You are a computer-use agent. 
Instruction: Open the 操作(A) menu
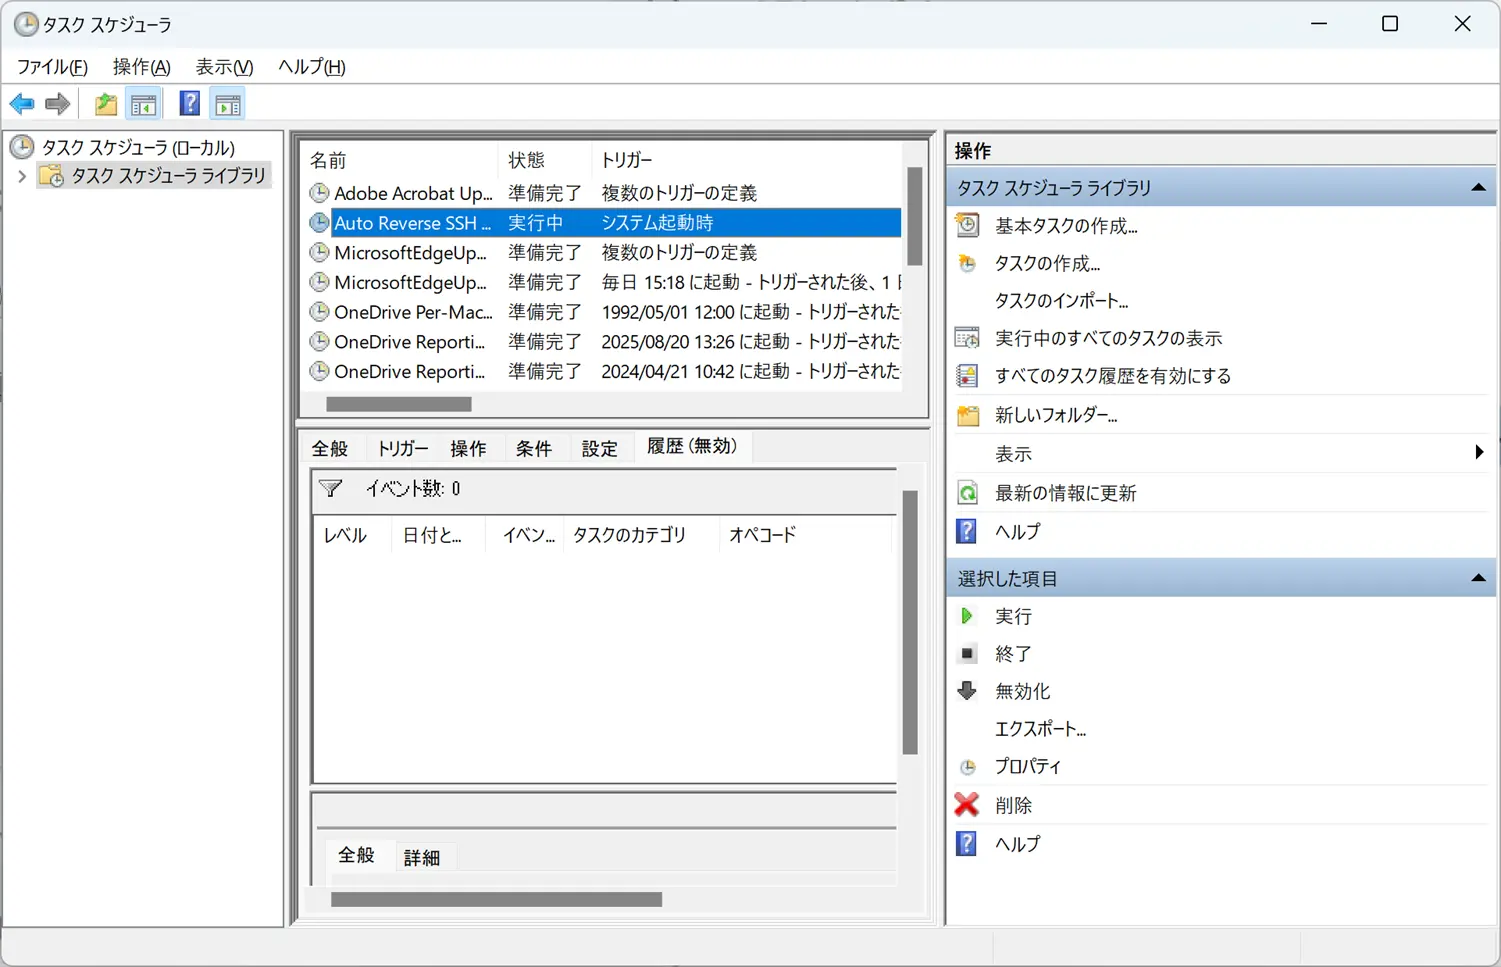pos(142,67)
